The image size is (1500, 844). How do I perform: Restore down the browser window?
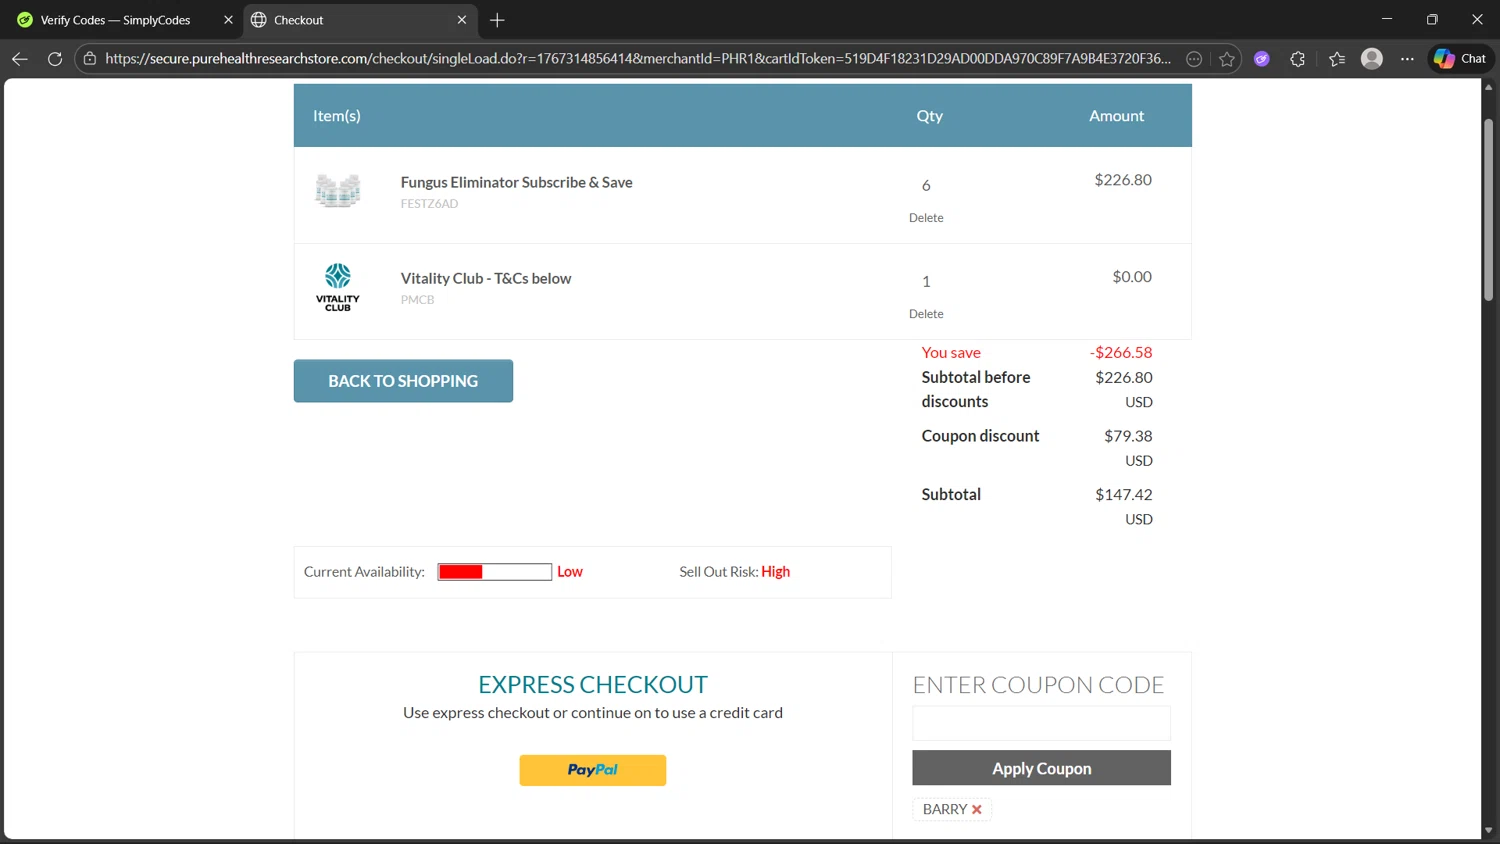(x=1432, y=19)
